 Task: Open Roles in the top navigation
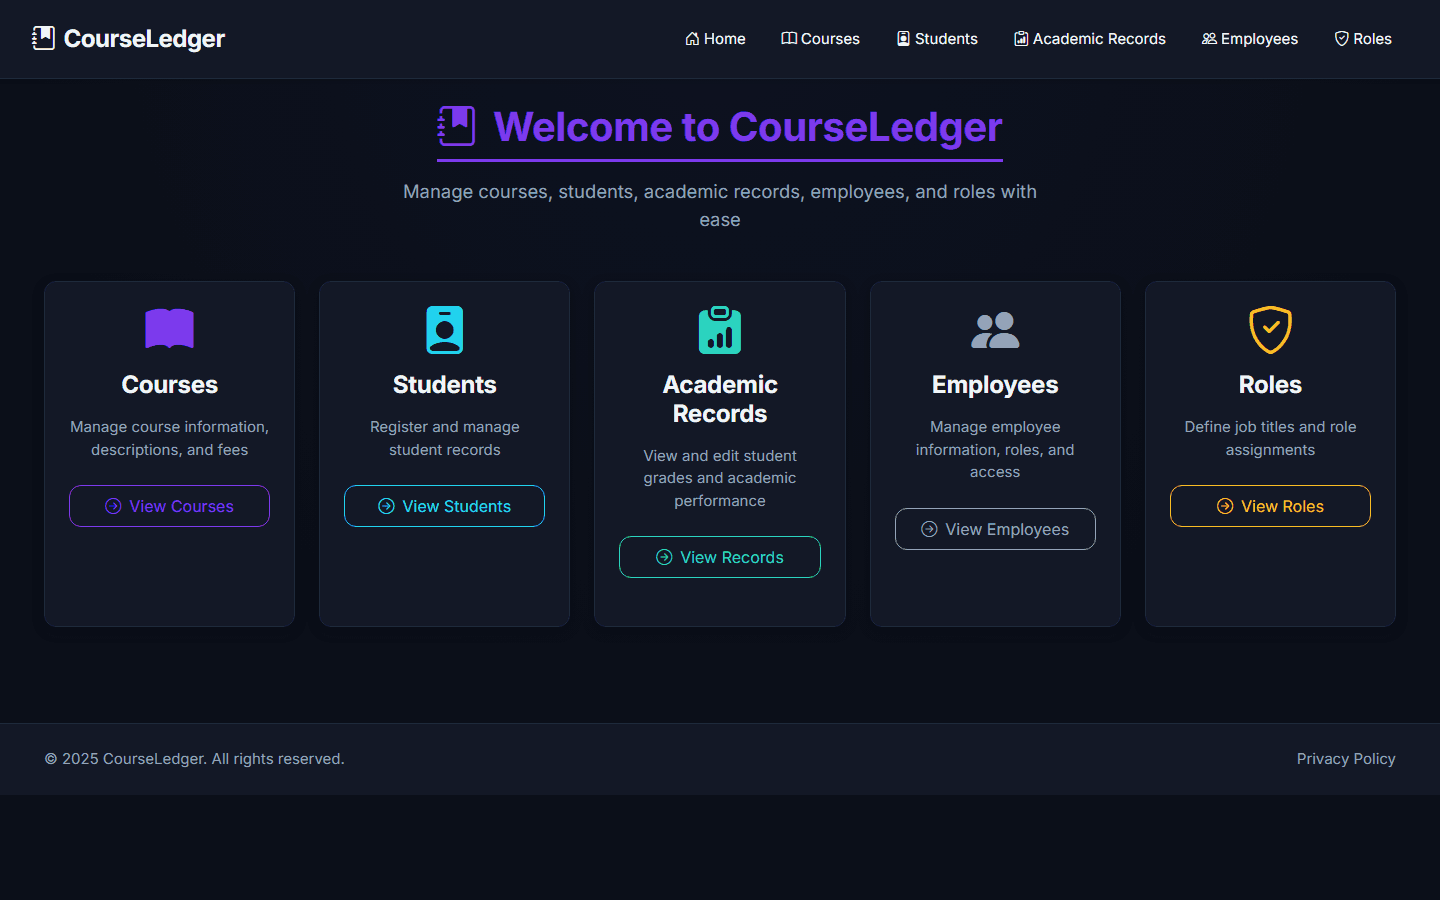coord(1363,39)
